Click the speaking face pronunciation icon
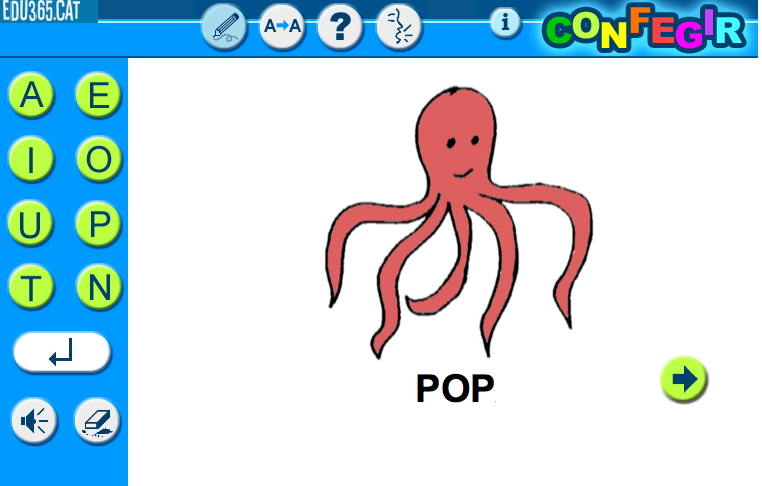This screenshot has width=762, height=486. (399, 26)
